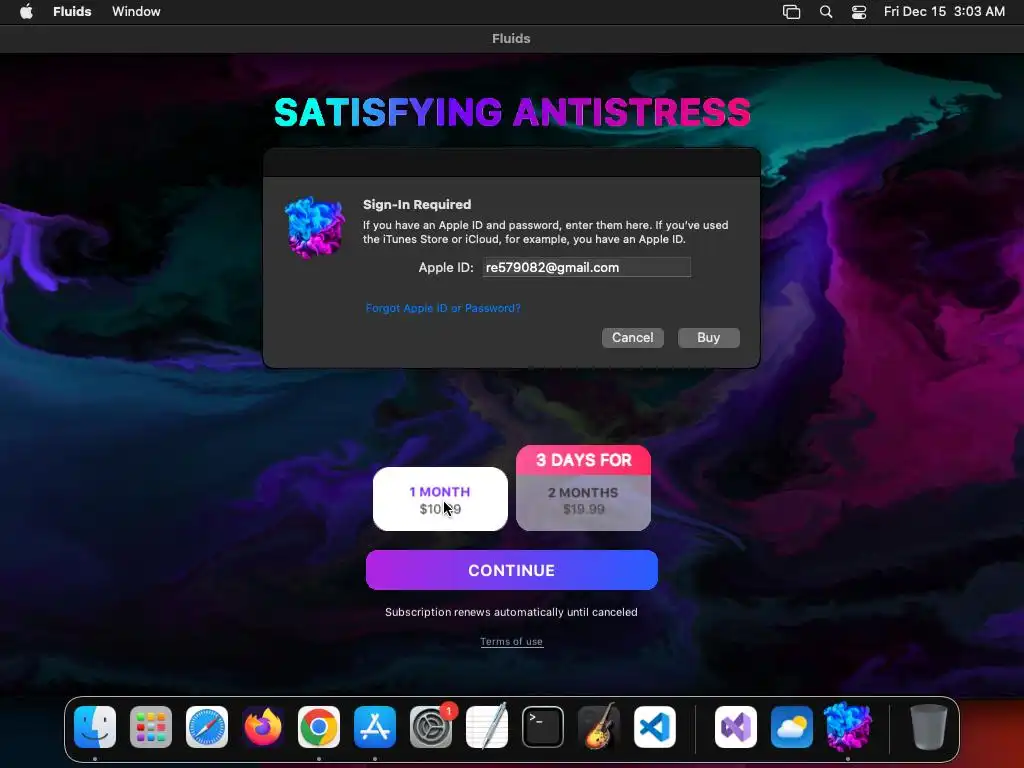Open the Trash from the Dock
The height and width of the screenshot is (768, 1024).
(x=928, y=726)
